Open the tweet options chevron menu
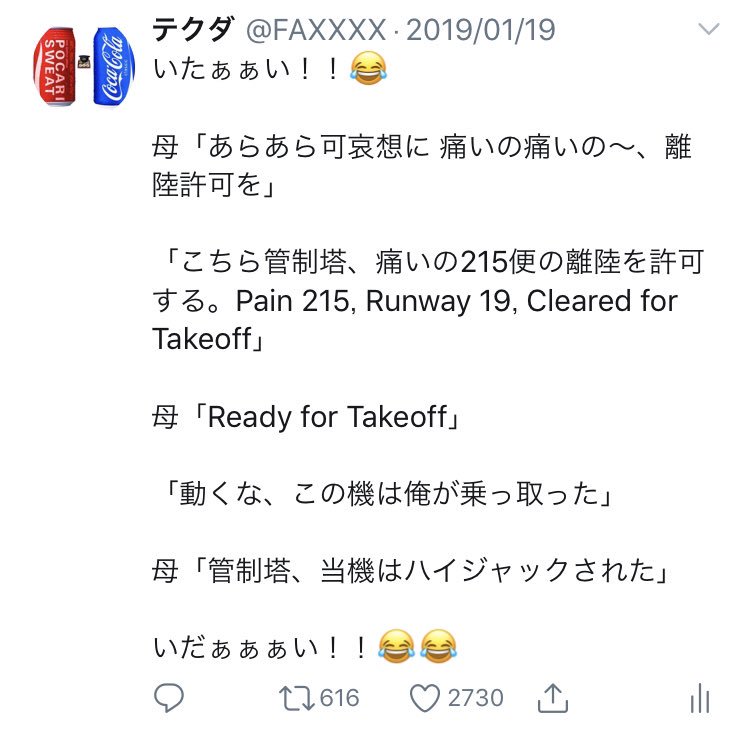750x730 pixels. 709,29
